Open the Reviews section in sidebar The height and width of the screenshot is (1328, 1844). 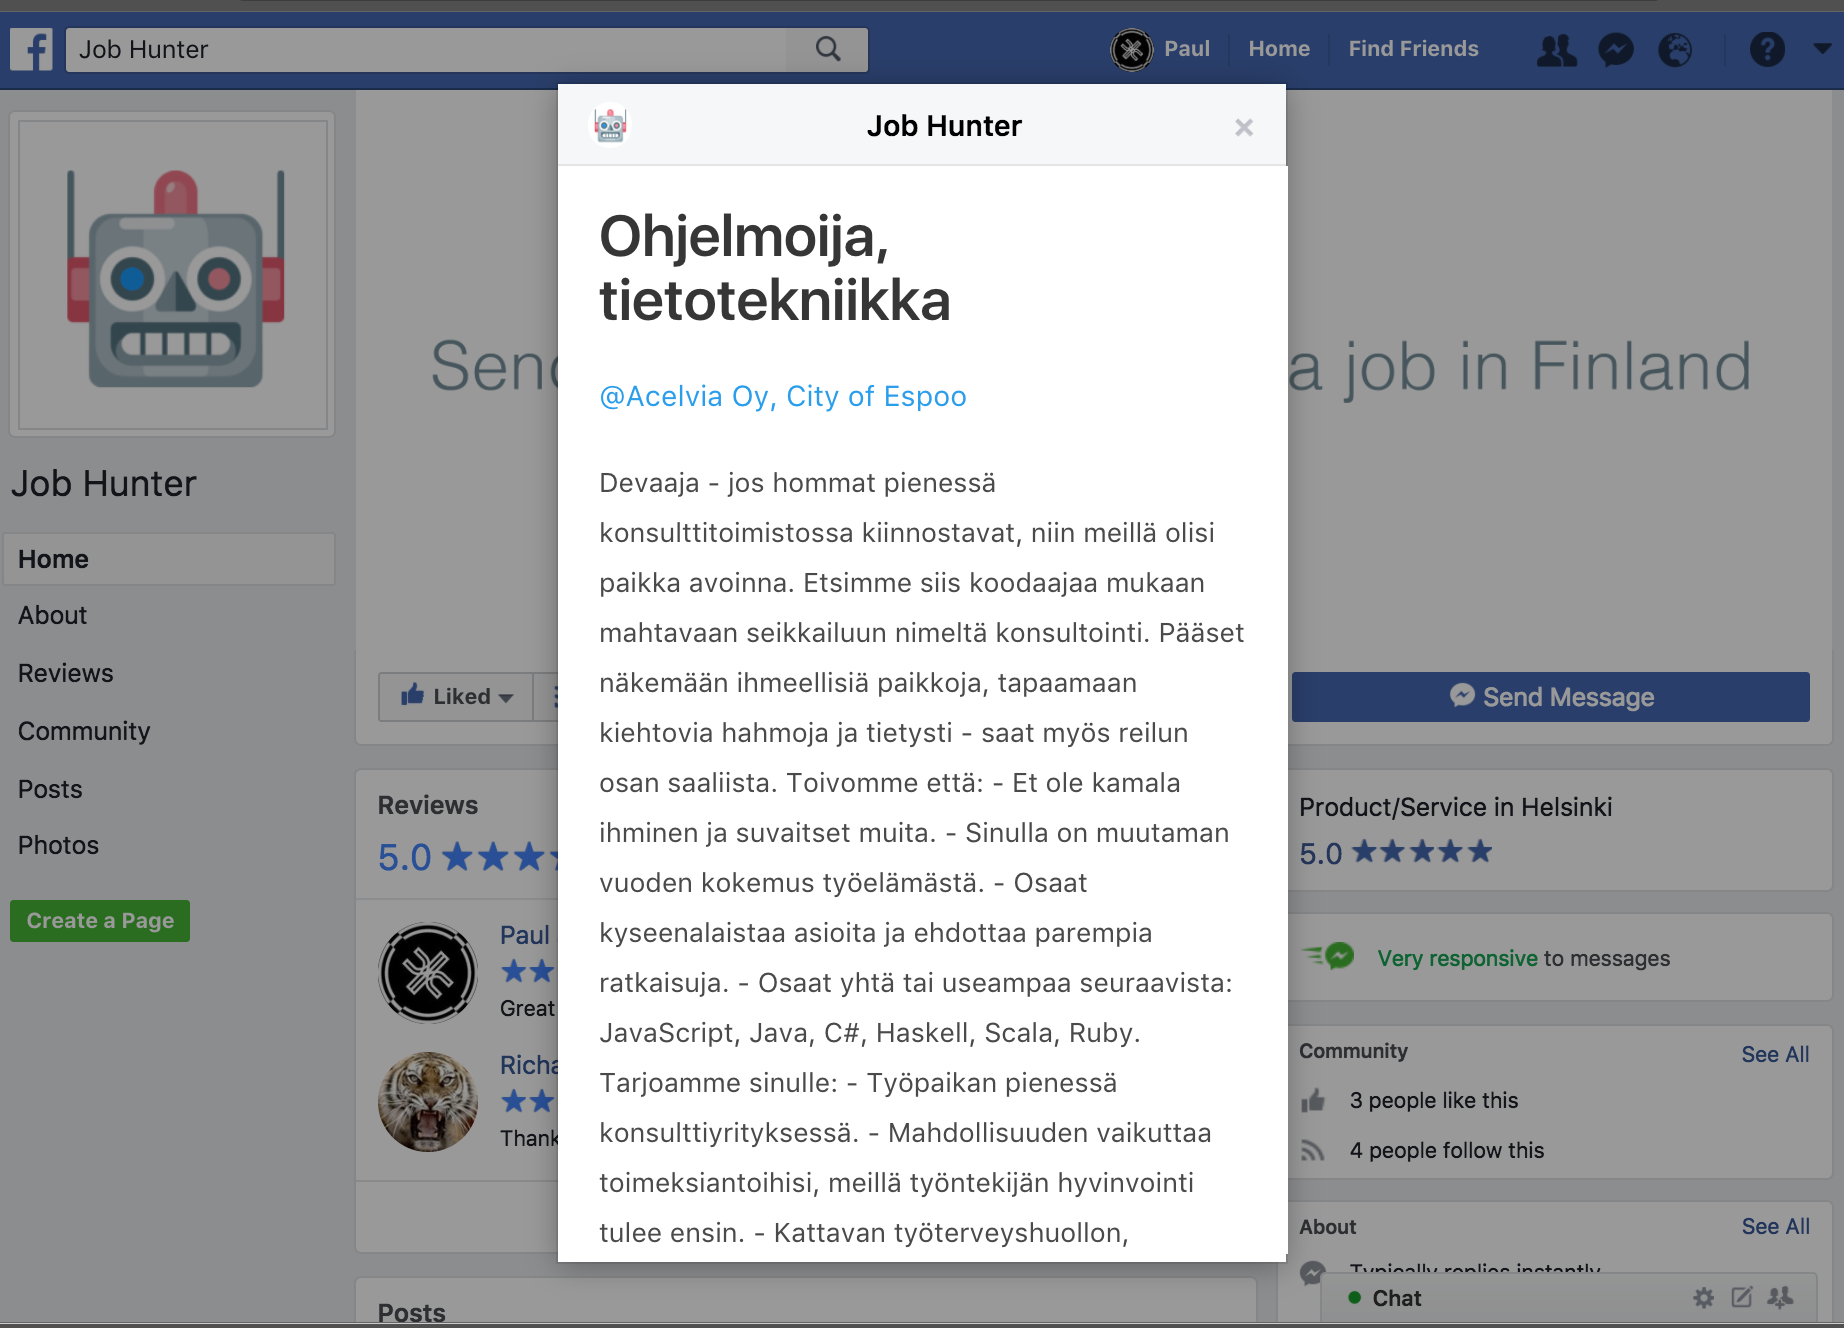(x=66, y=673)
